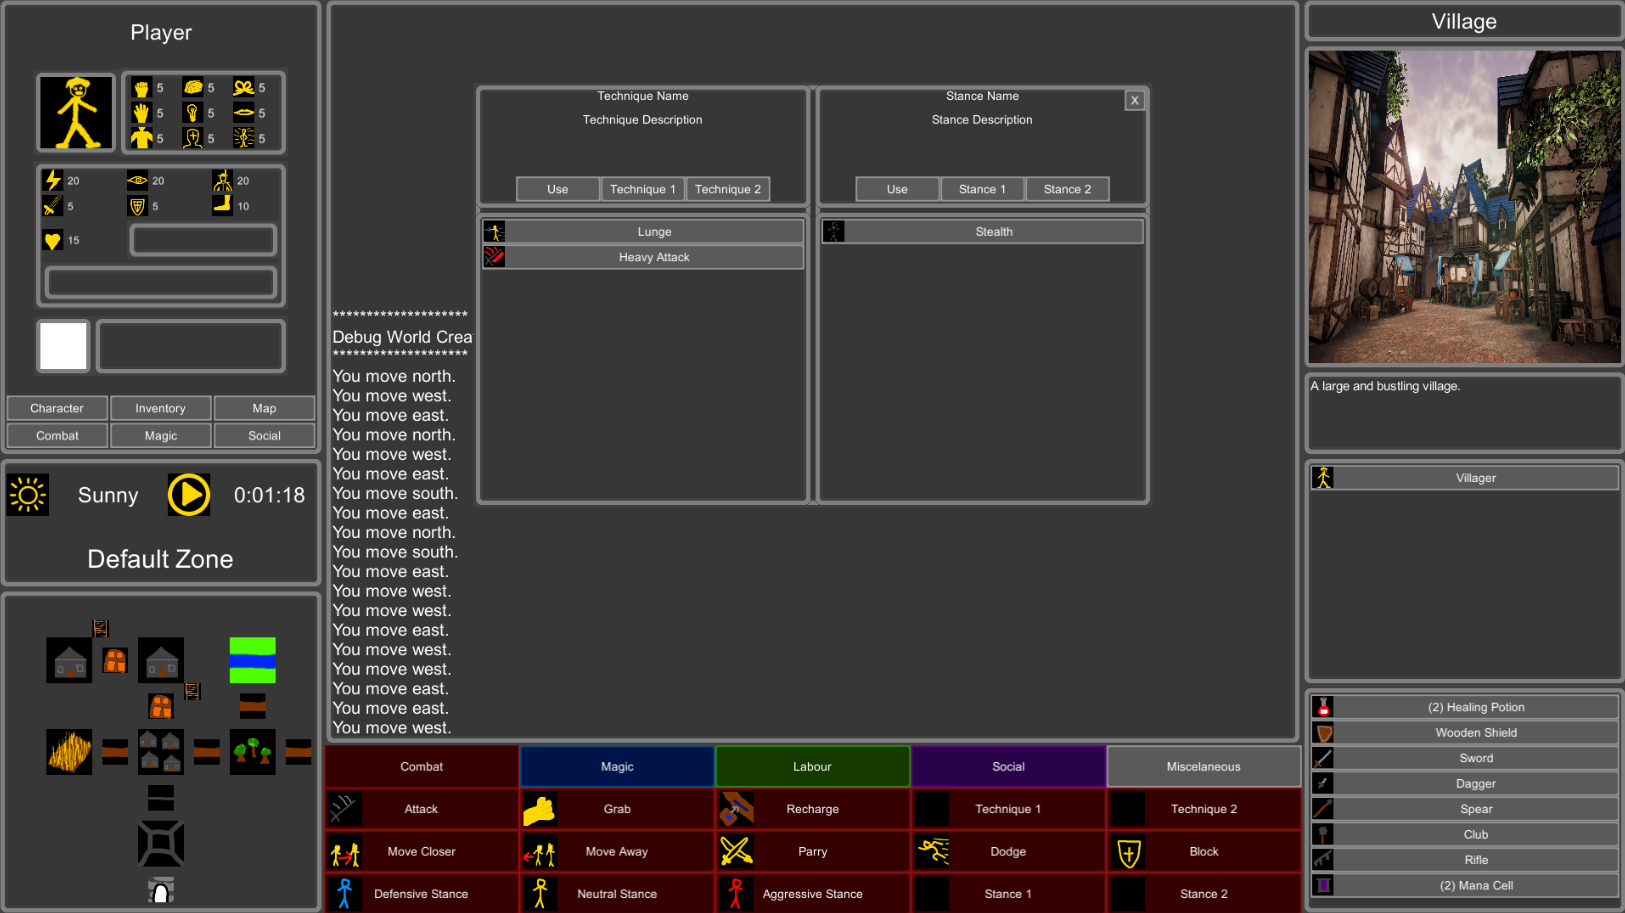The width and height of the screenshot is (1625, 913).
Task: Switch to the Magic actions tab
Action: [x=617, y=766]
